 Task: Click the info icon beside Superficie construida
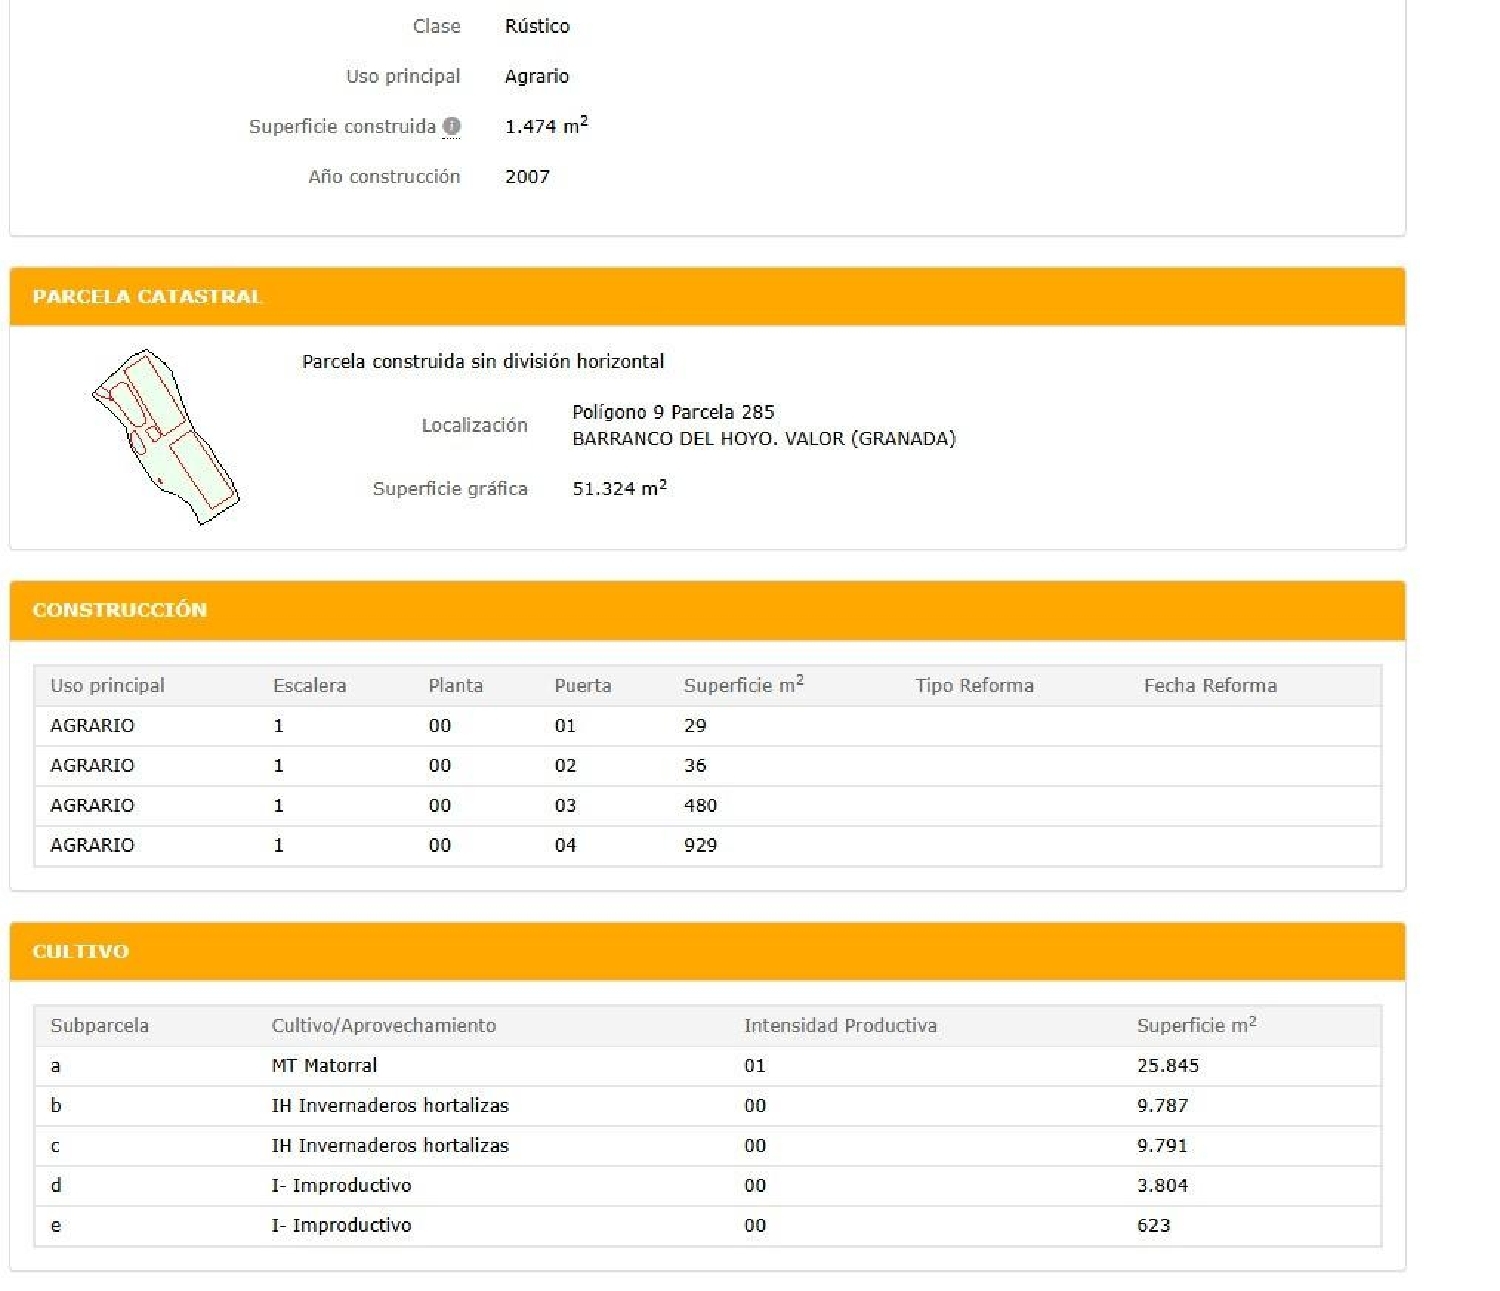click(453, 126)
